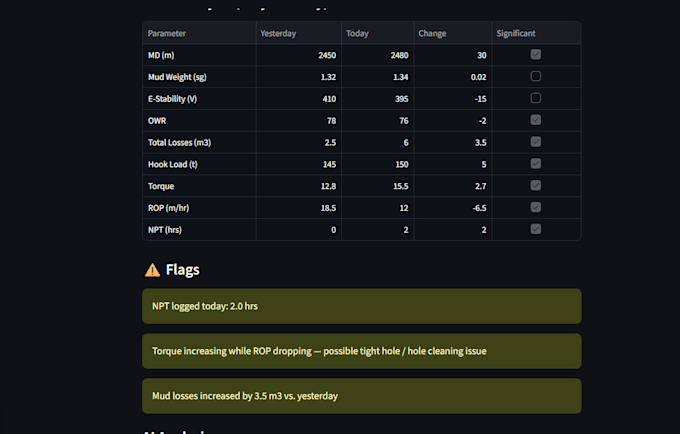
Task: Select the 'OWR' parameter cell
Action: click(199, 121)
